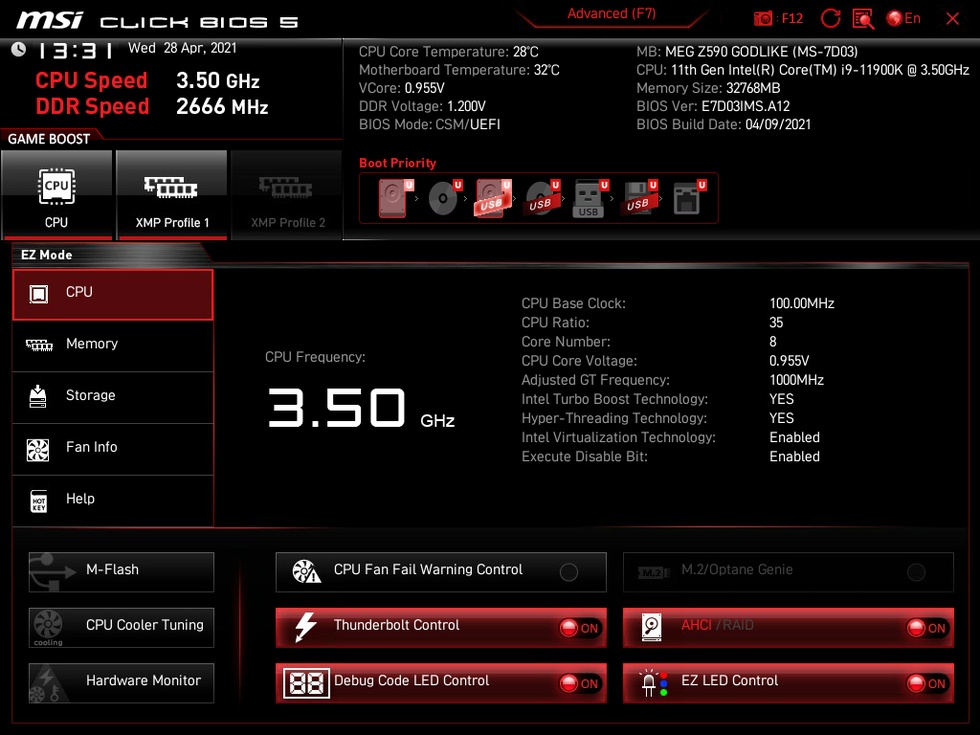Select the first hard disk boot device icon
Screen dimensions: 980x735
point(396,198)
